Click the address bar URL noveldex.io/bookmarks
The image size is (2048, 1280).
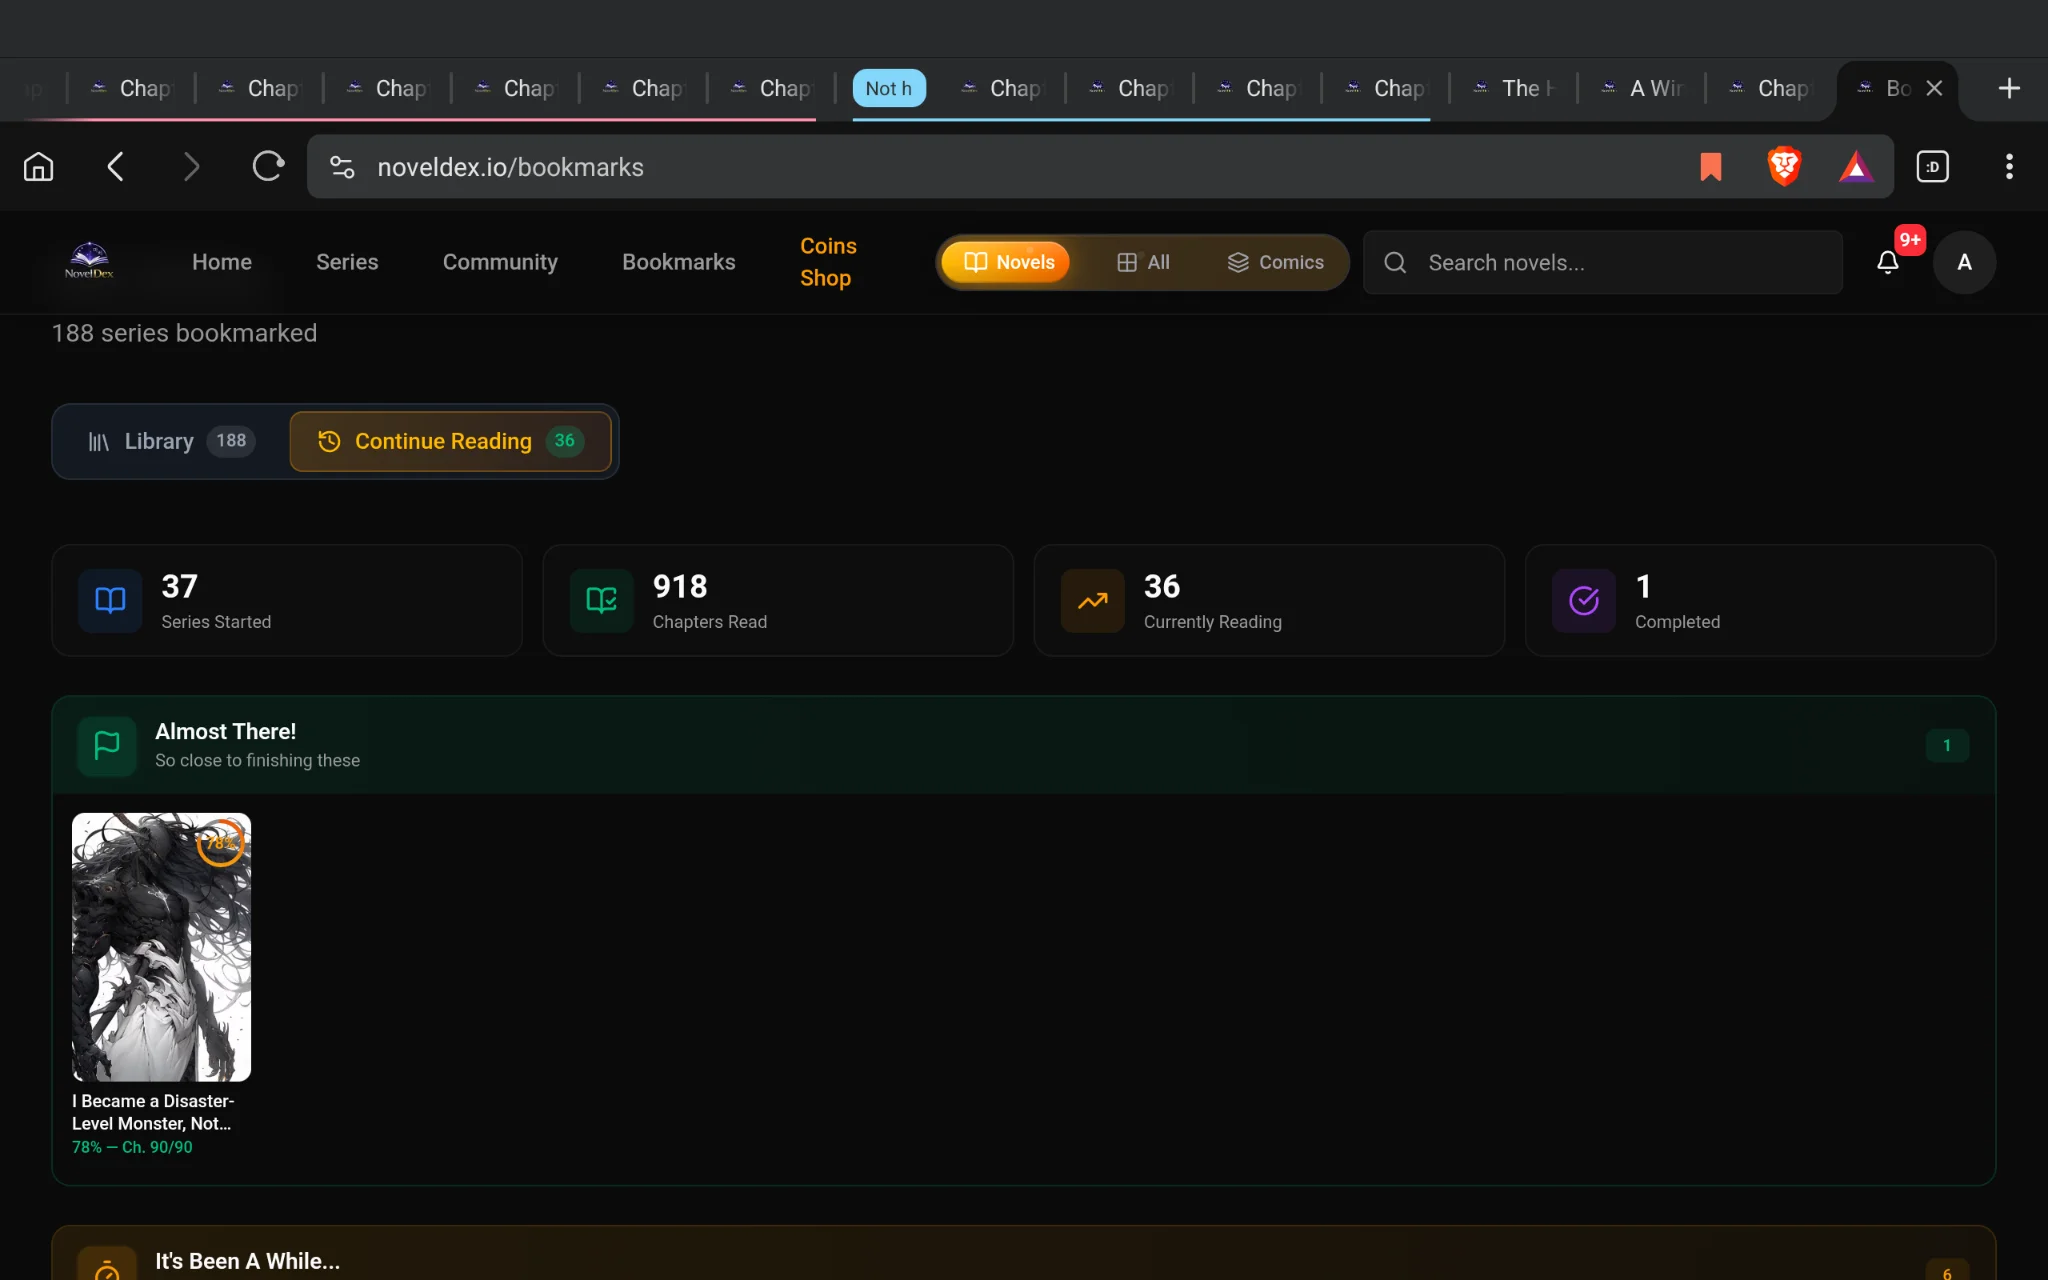click(x=510, y=167)
